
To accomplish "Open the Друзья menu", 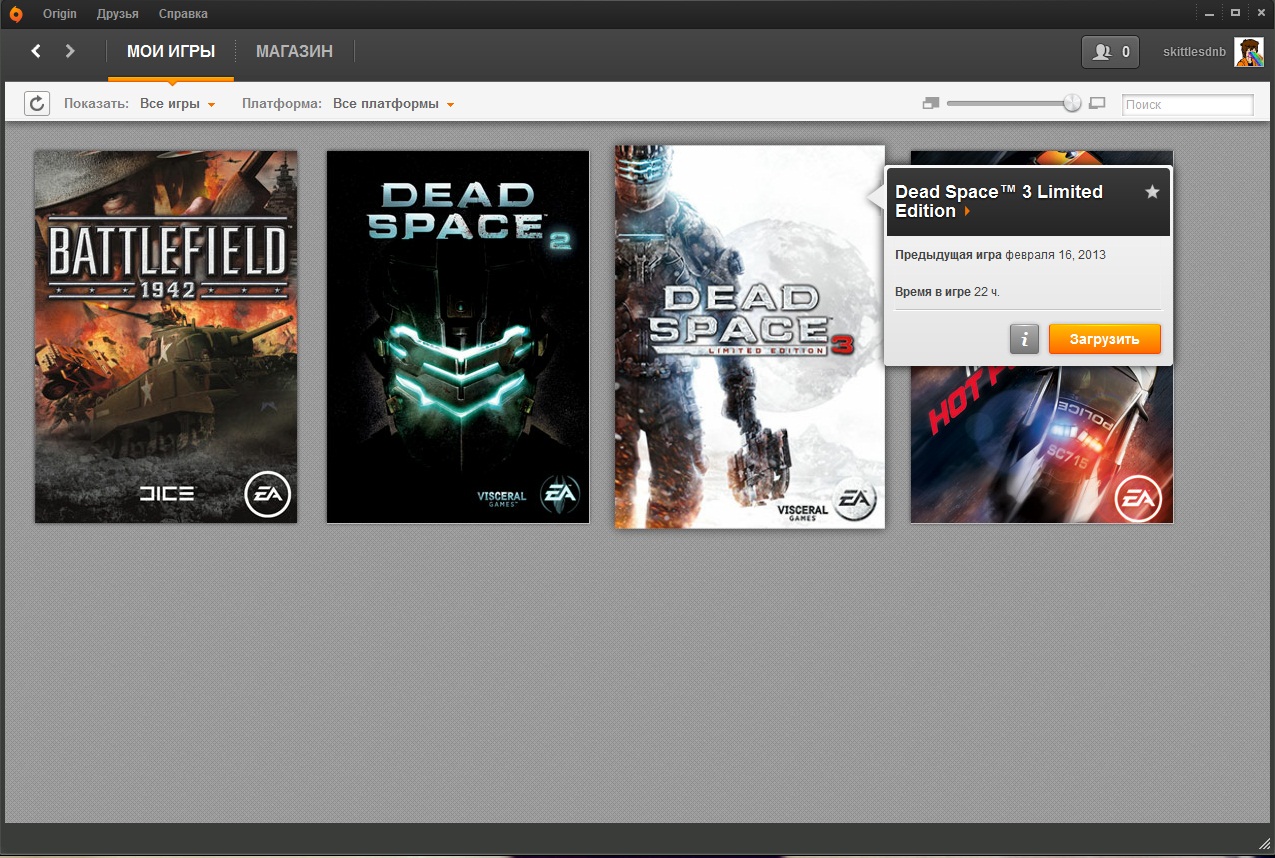I will coord(118,14).
